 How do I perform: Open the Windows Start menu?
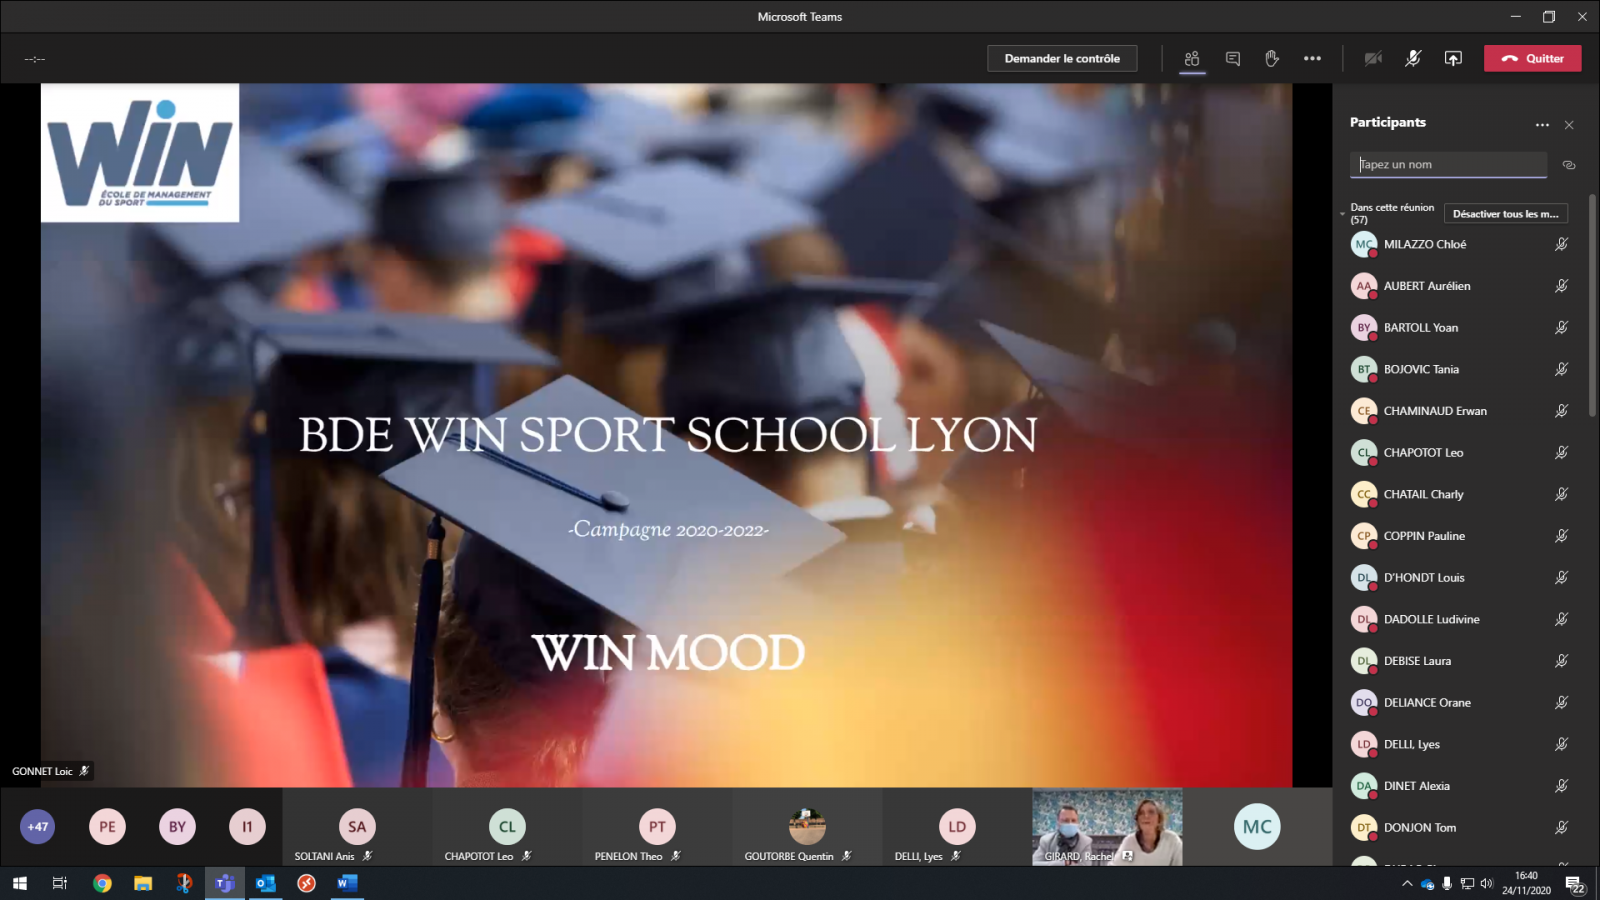tap(19, 883)
